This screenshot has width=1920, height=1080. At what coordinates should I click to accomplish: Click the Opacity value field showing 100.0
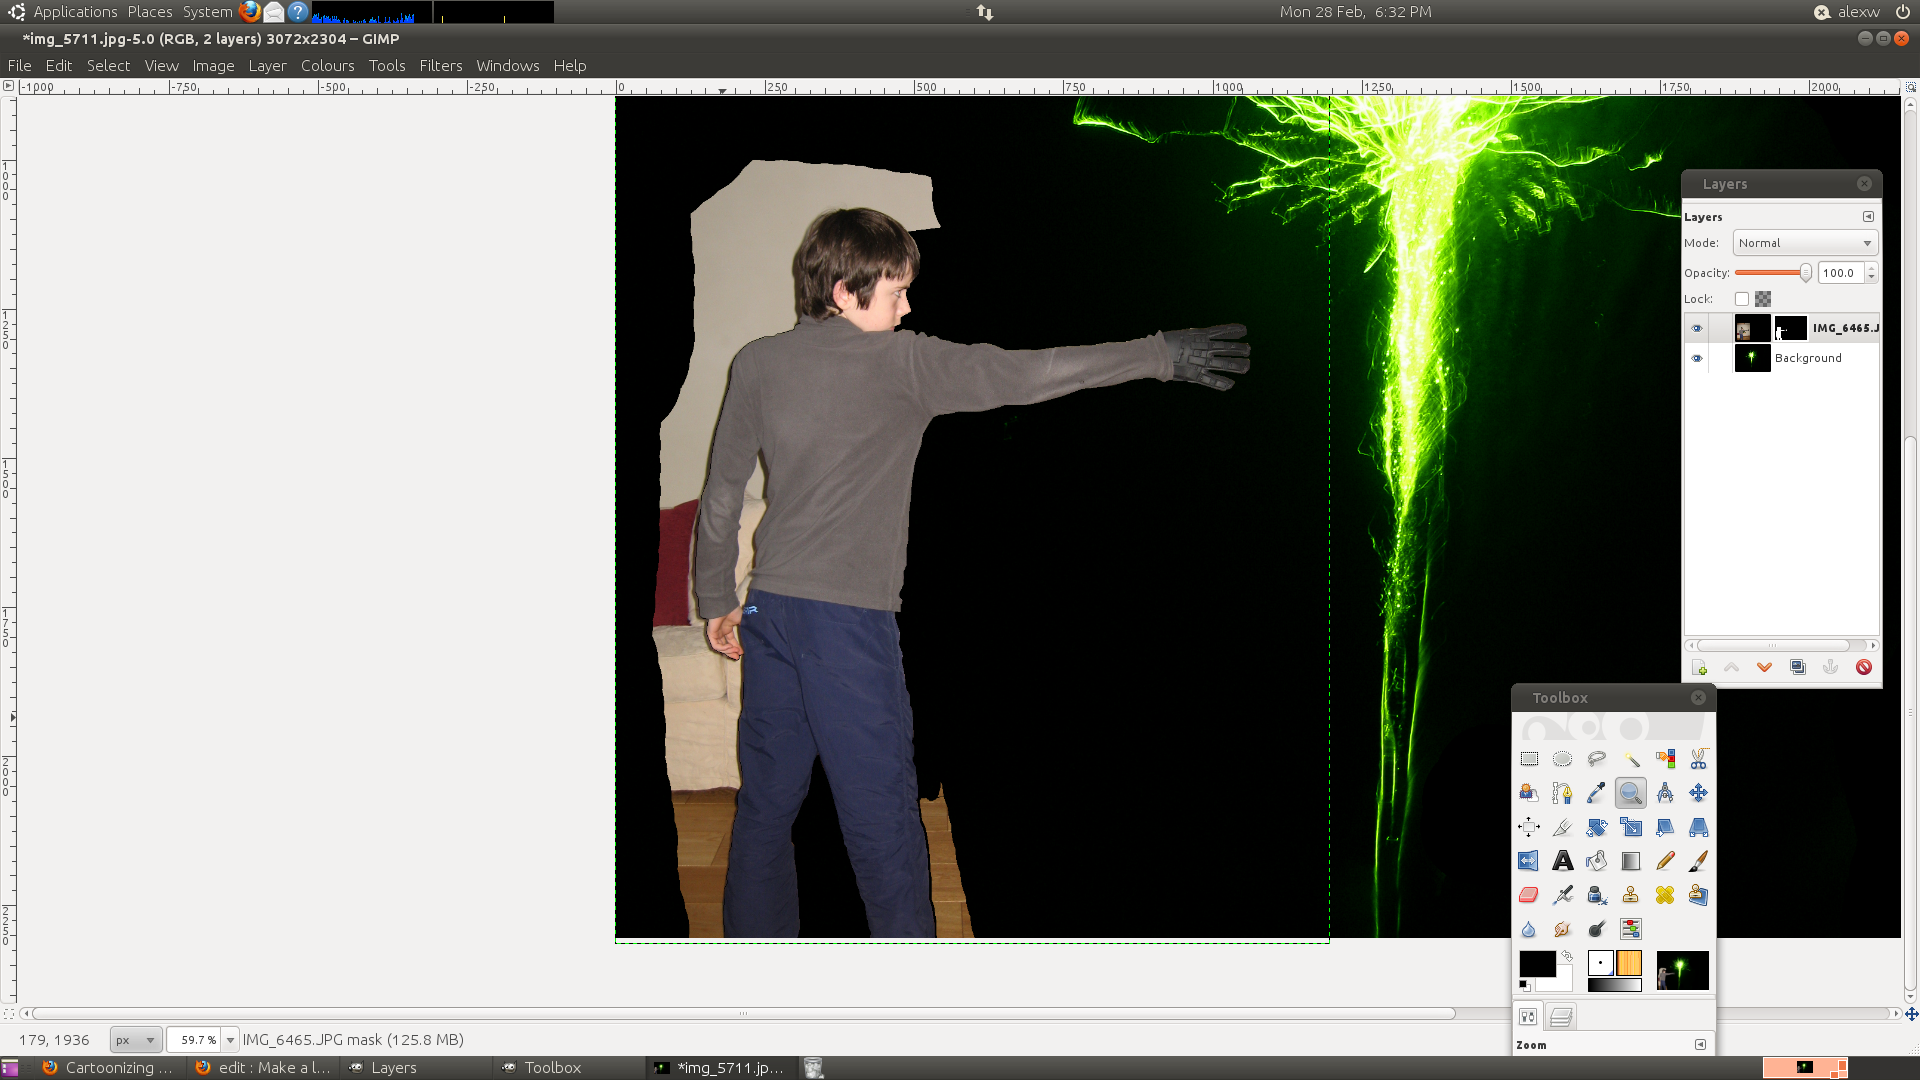tap(1840, 273)
